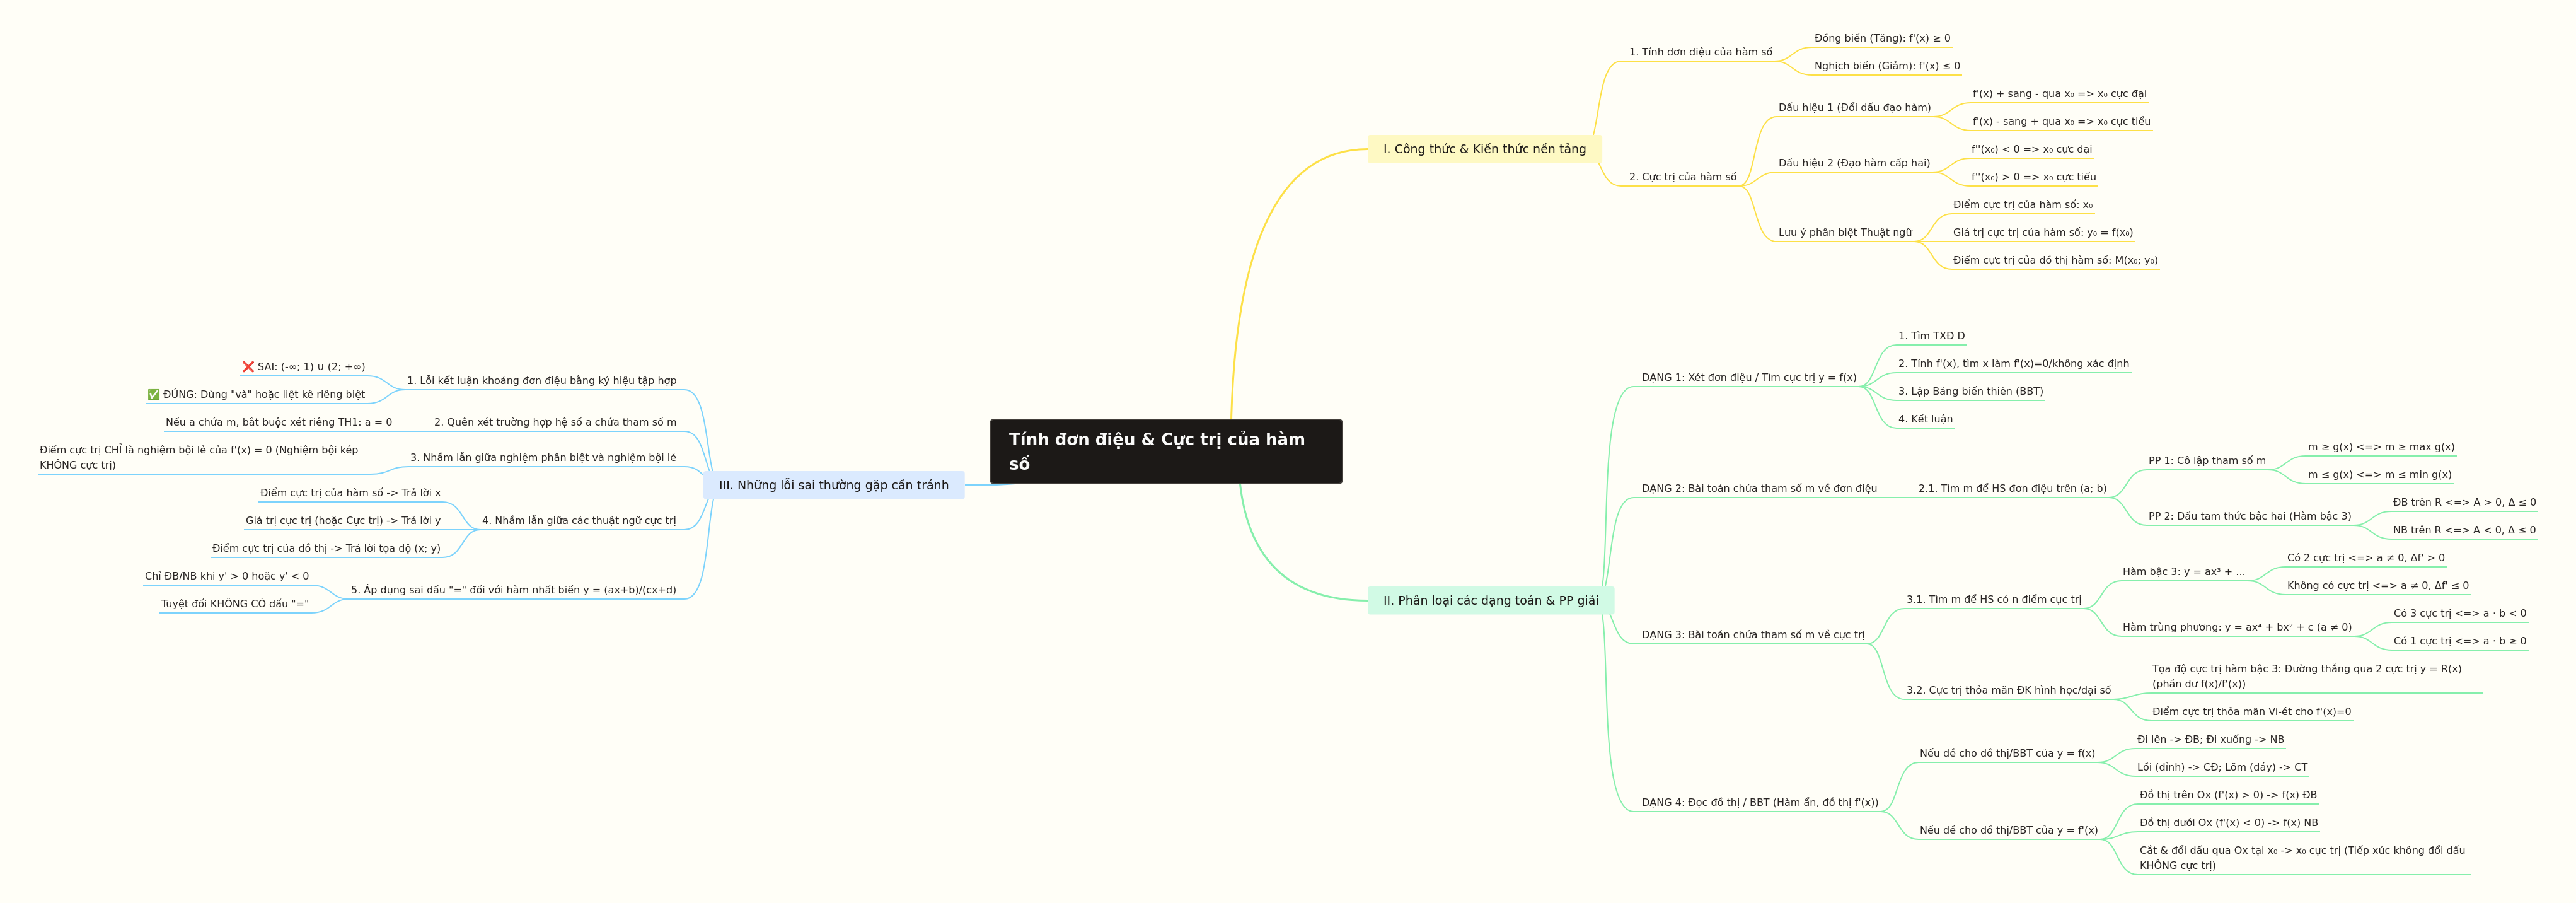Click branch 'III. Những lỗi sai thường gặp cần tránh'
2576x903 pixels.
(x=834, y=485)
